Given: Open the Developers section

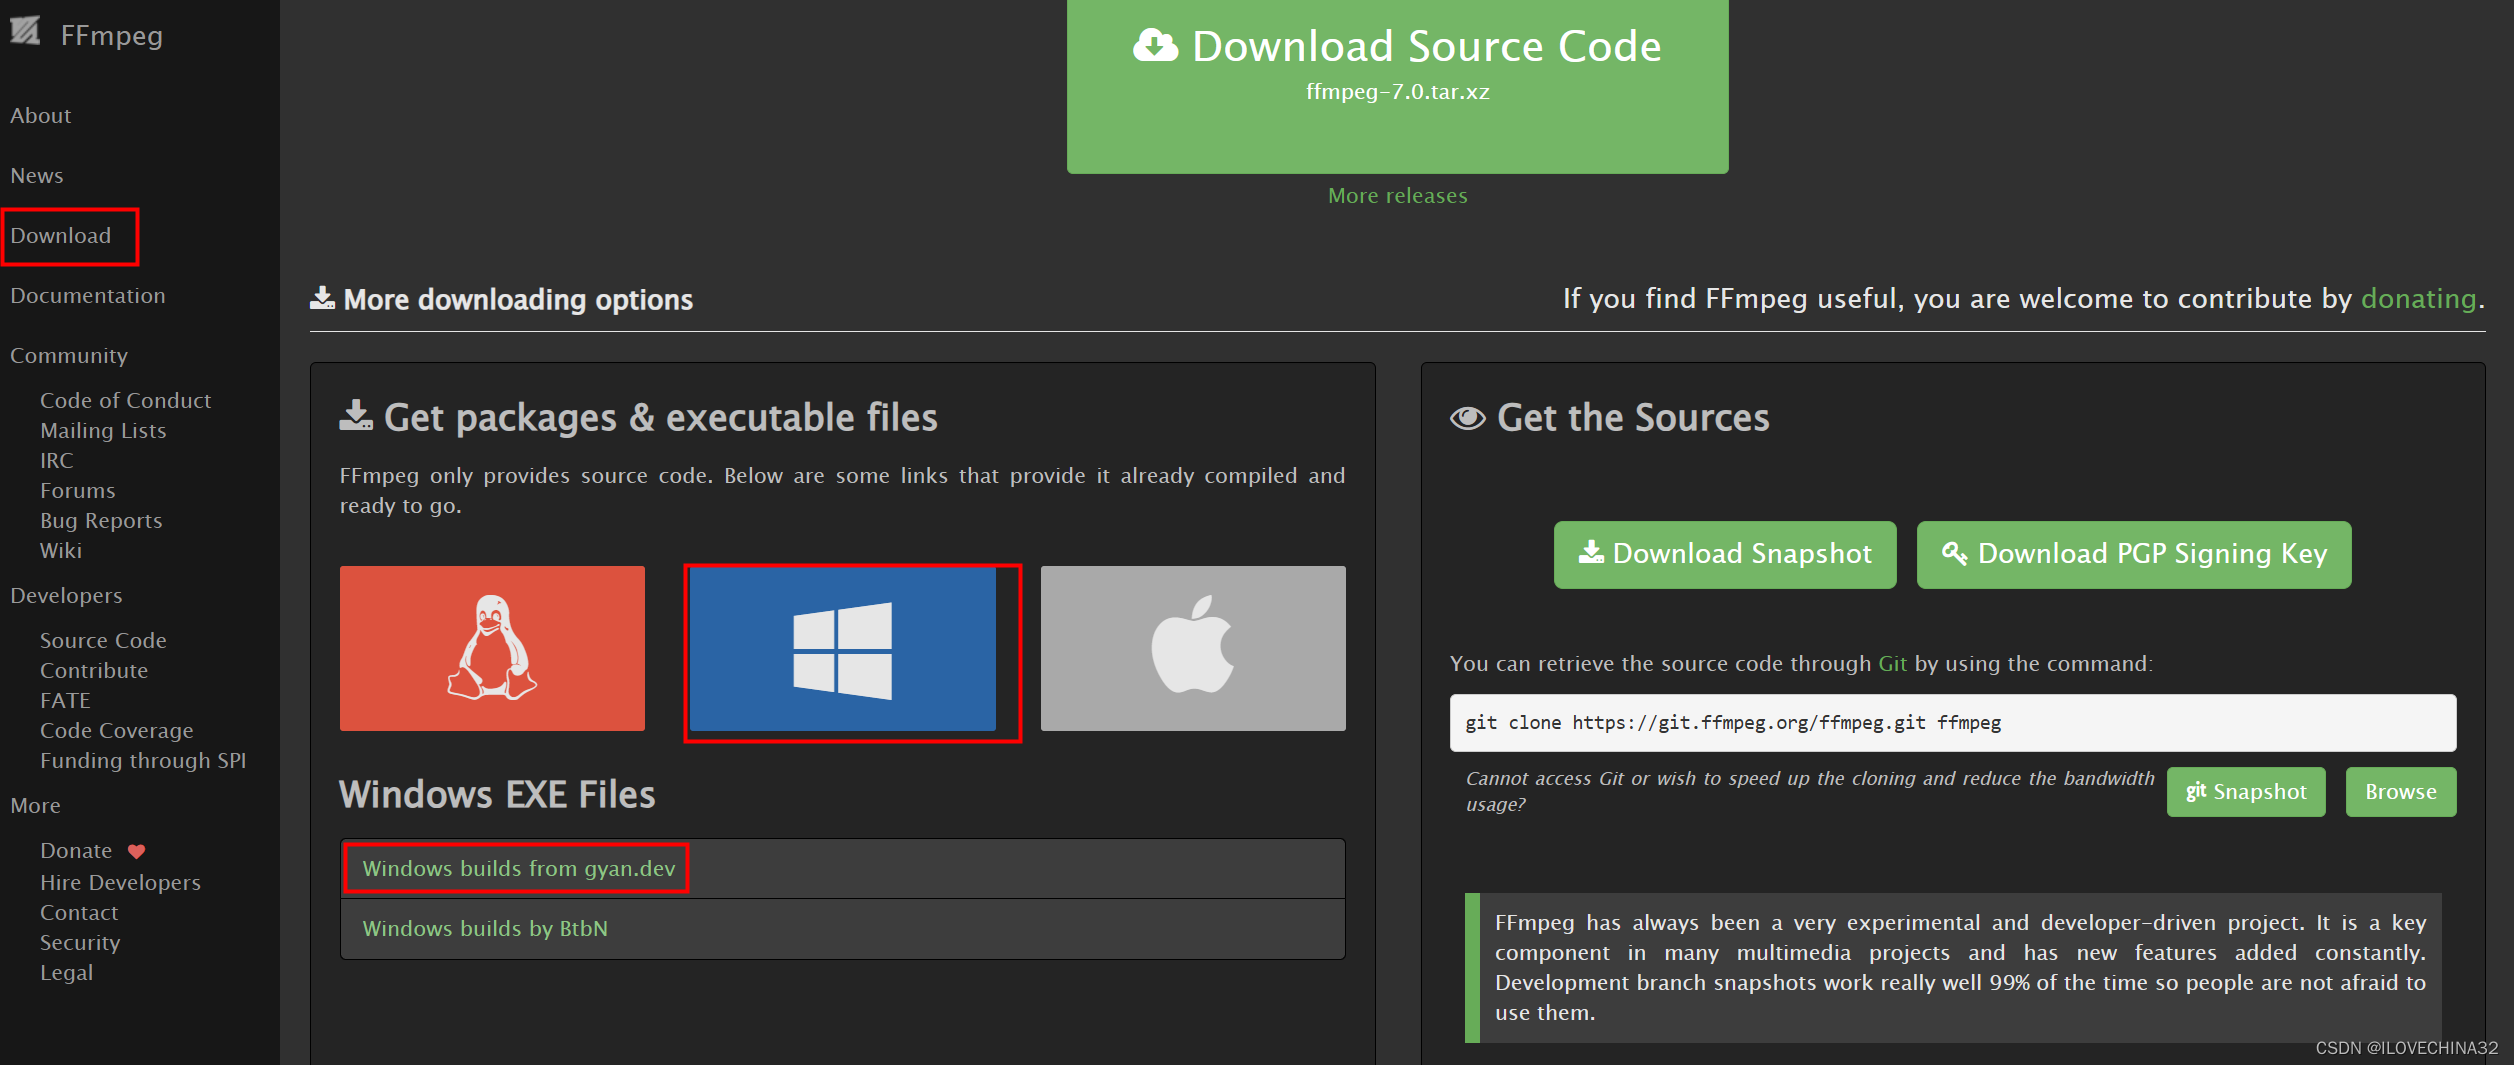Looking at the screenshot, I should tap(66, 596).
